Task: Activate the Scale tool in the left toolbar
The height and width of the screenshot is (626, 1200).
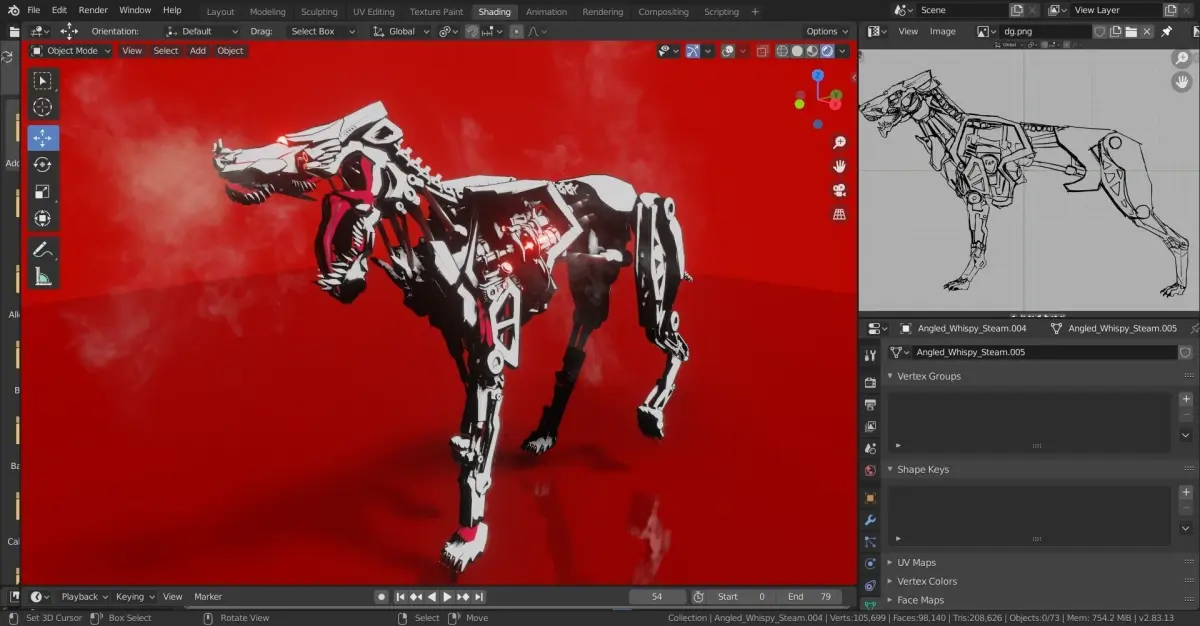Action: [43, 192]
